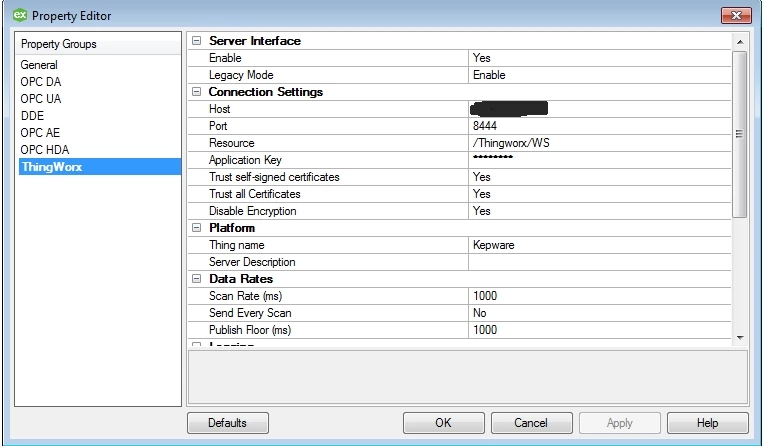Click the Server Interface heading text
This screenshot has height=446, width=766.
click(x=255, y=41)
